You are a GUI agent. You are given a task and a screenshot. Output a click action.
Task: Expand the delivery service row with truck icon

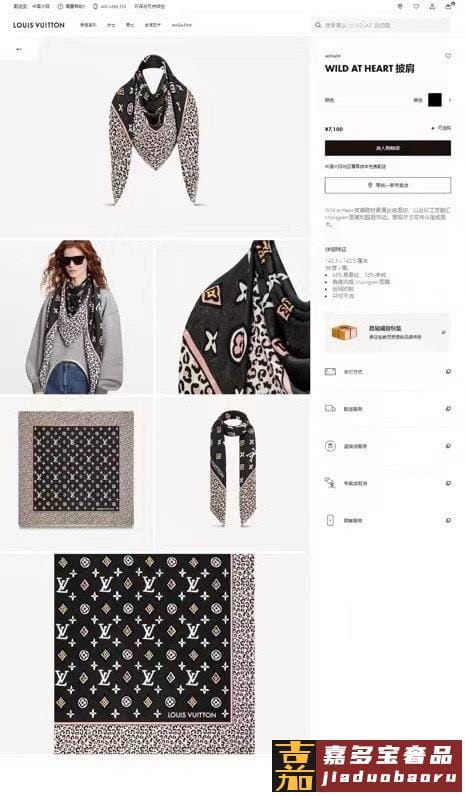click(x=387, y=409)
